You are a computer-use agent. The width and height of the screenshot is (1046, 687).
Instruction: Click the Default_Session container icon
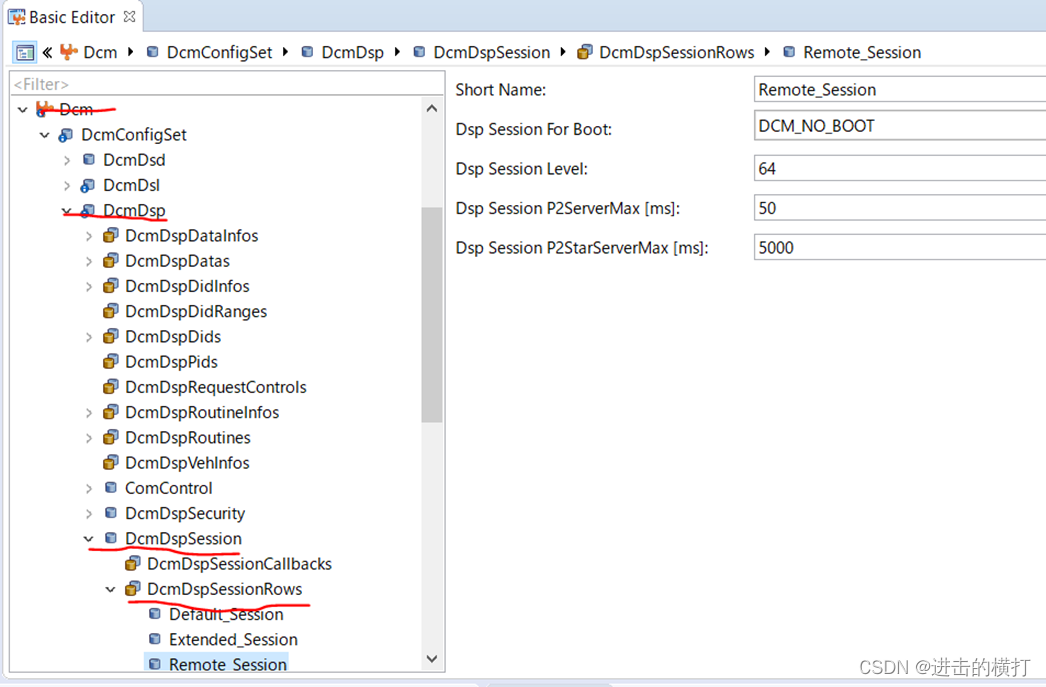[155, 614]
